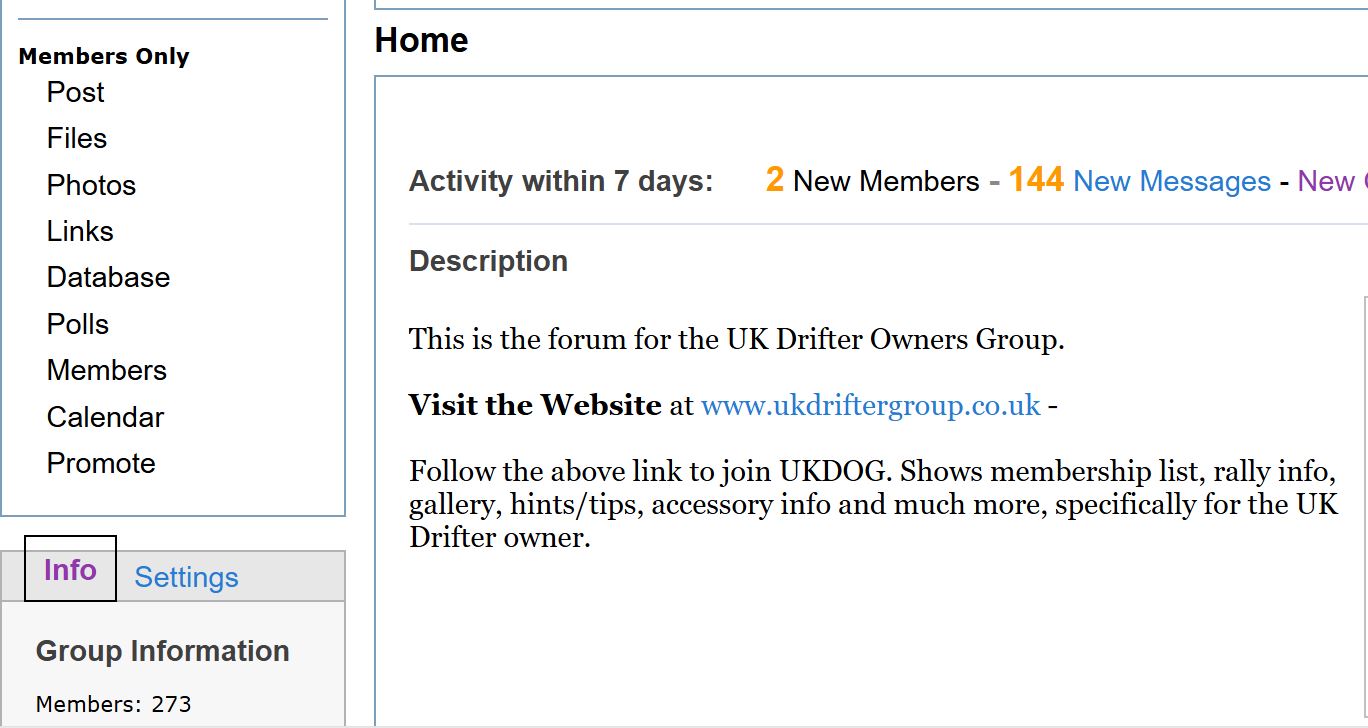Select Links in the sidebar menu

pos(80,231)
